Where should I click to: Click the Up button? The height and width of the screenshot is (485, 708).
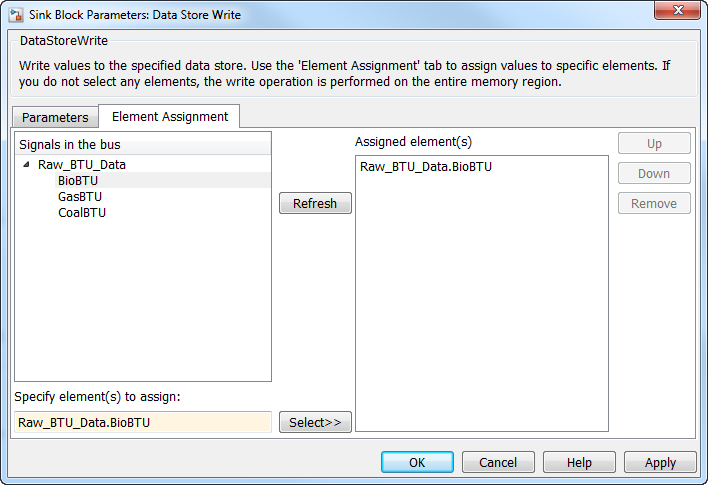(x=653, y=143)
